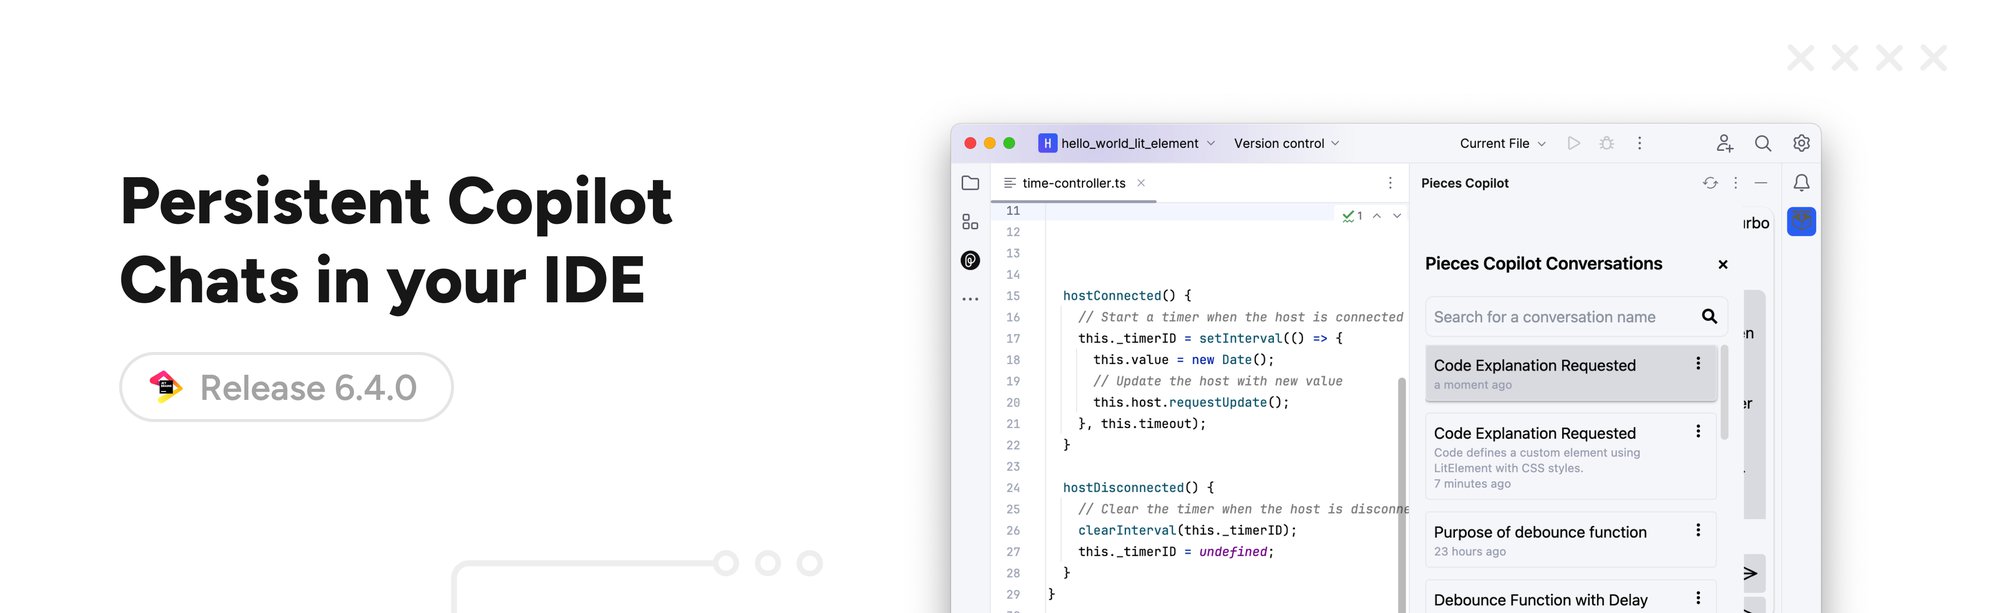Open Code With Me add-user icon
The height and width of the screenshot is (613, 2000).
1725,143
